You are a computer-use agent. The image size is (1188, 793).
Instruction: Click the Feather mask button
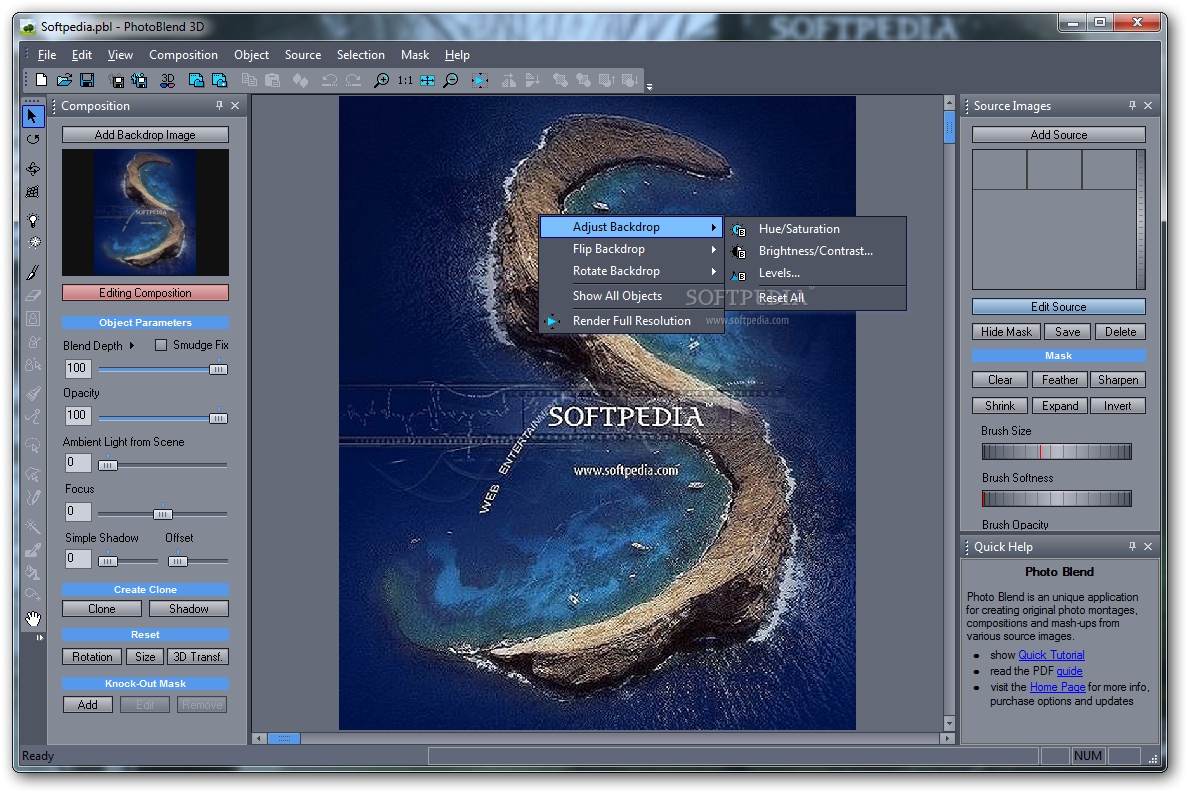click(x=1059, y=380)
